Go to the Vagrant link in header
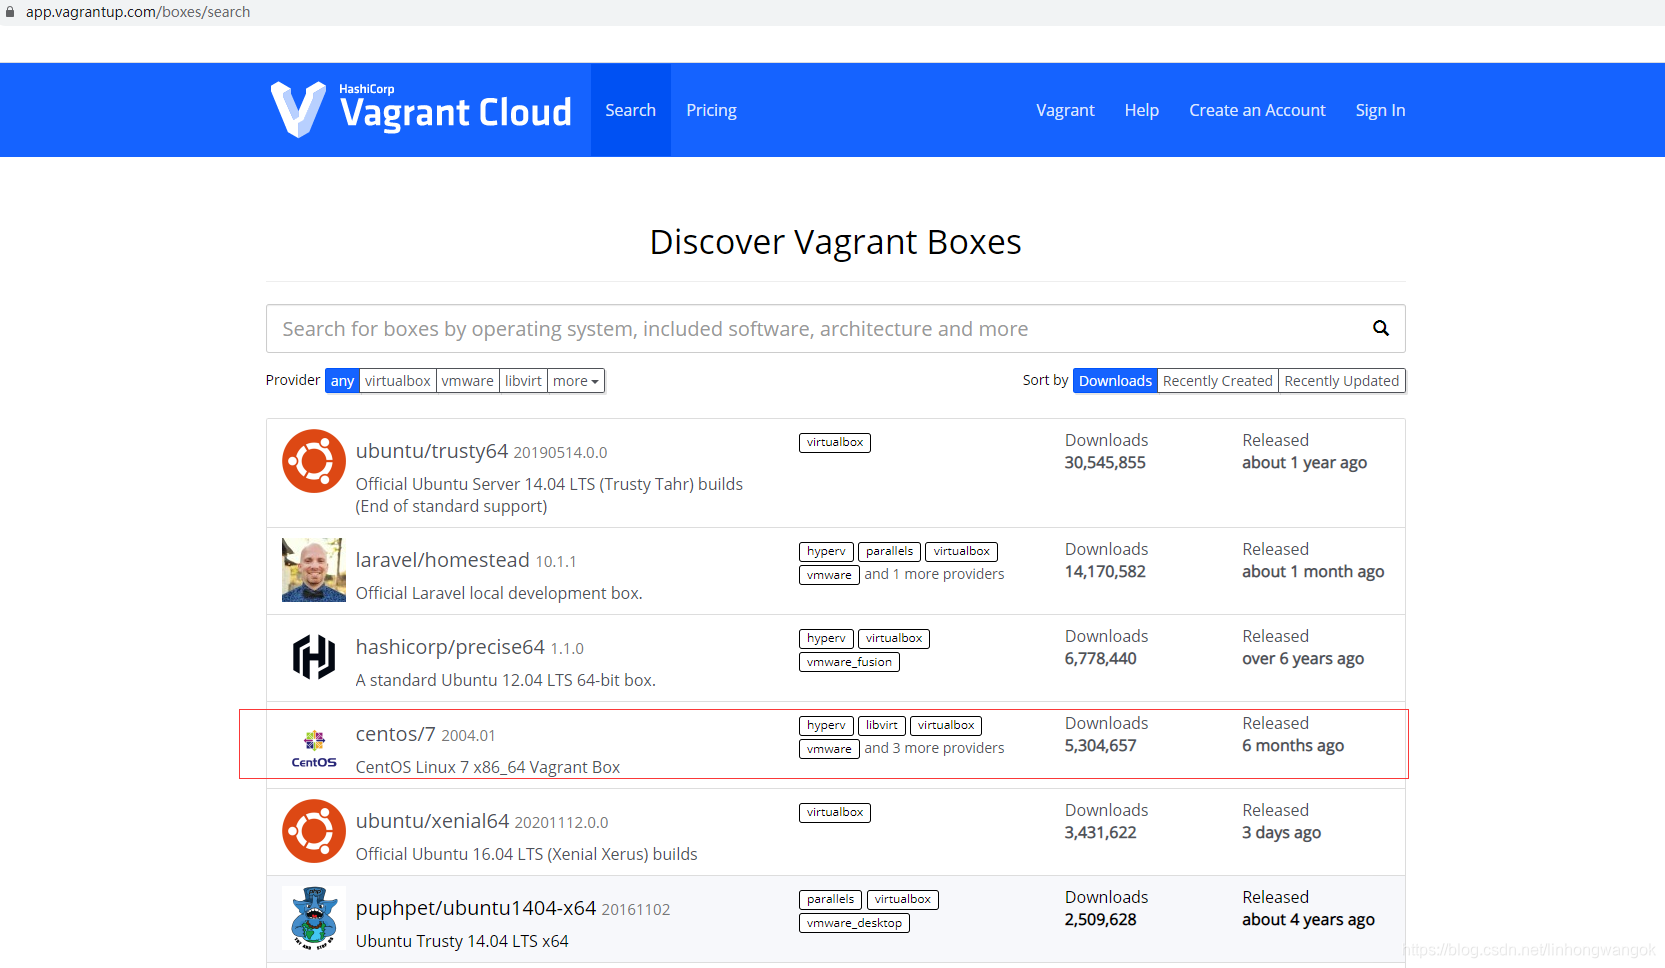The width and height of the screenshot is (1665, 968). click(1065, 110)
